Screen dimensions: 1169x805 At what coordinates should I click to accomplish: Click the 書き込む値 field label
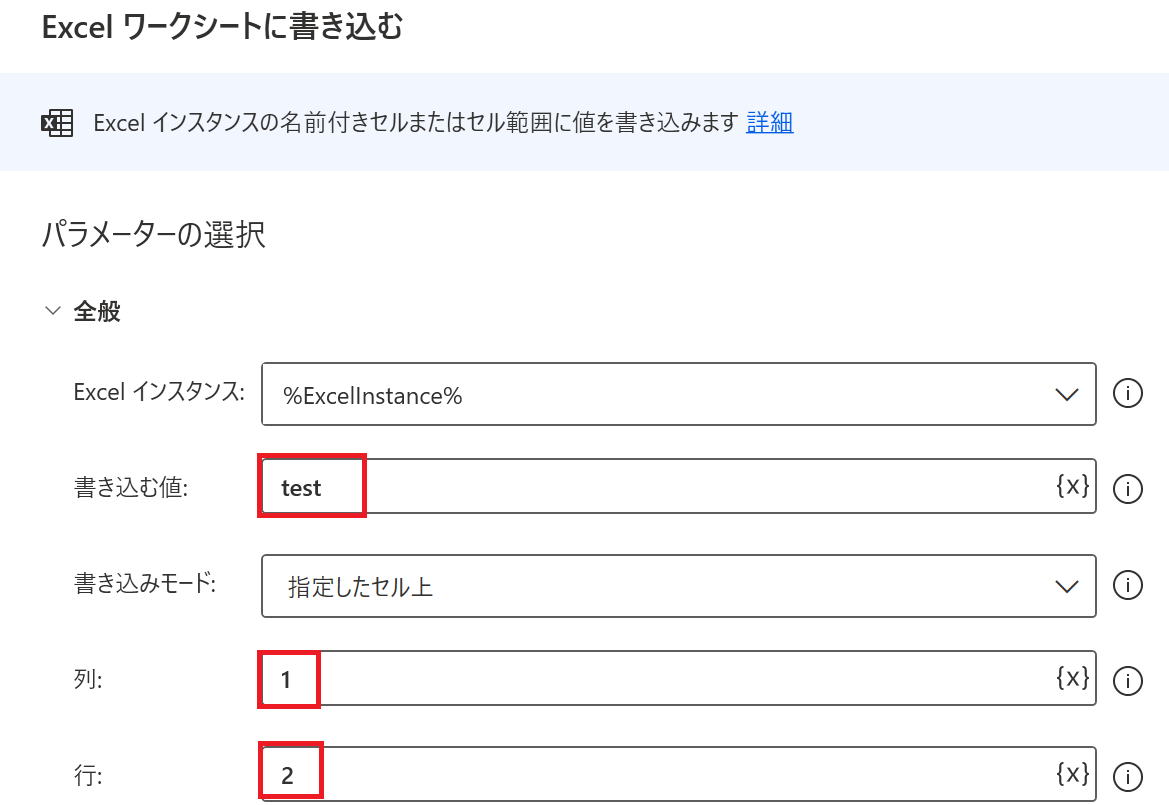131,488
